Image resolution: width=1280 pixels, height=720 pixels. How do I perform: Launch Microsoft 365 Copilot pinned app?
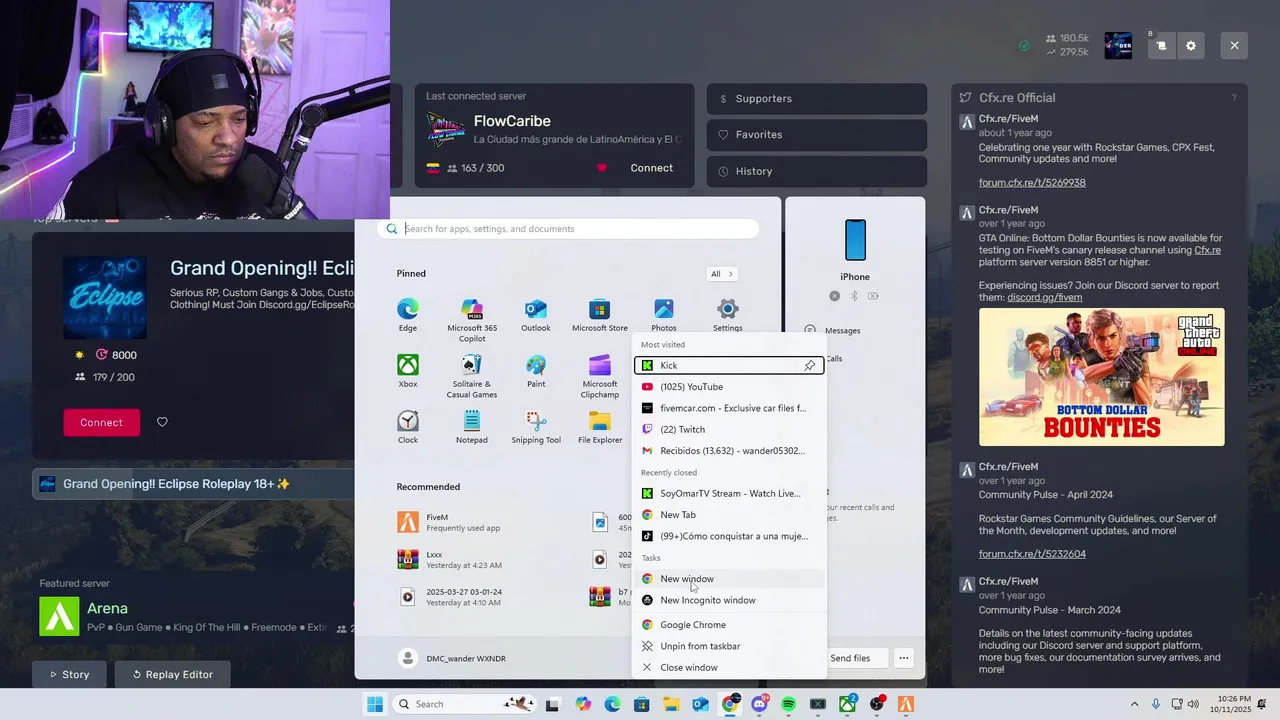472,320
